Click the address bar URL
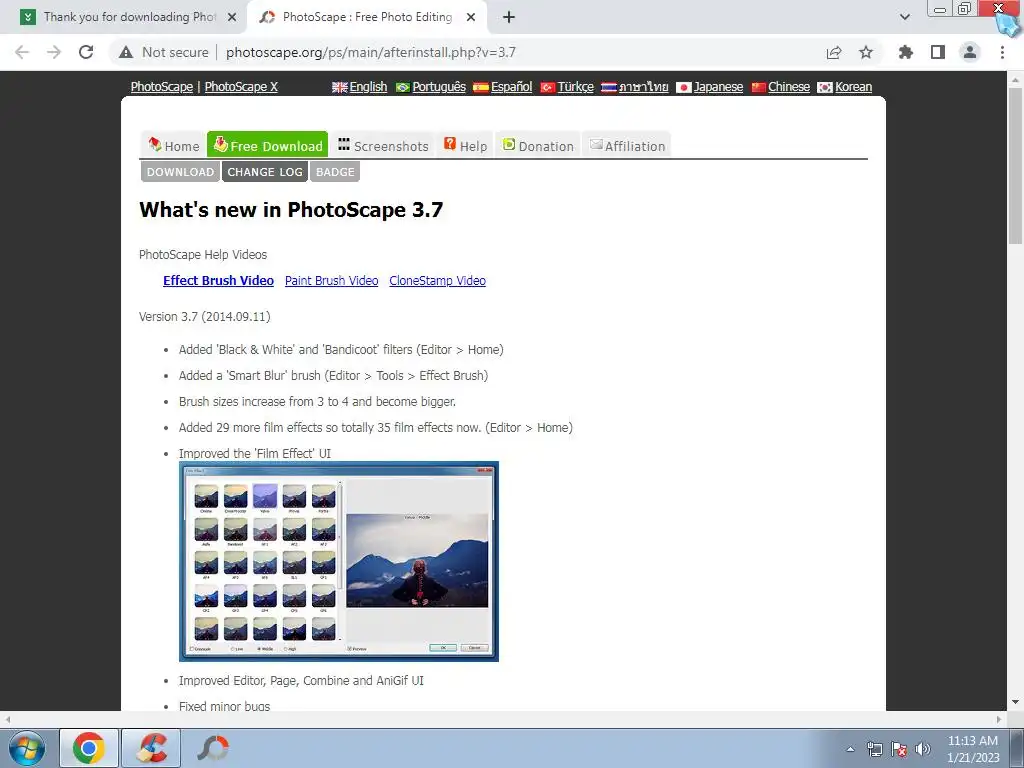This screenshot has height=768, width=1024. (370, 52)
